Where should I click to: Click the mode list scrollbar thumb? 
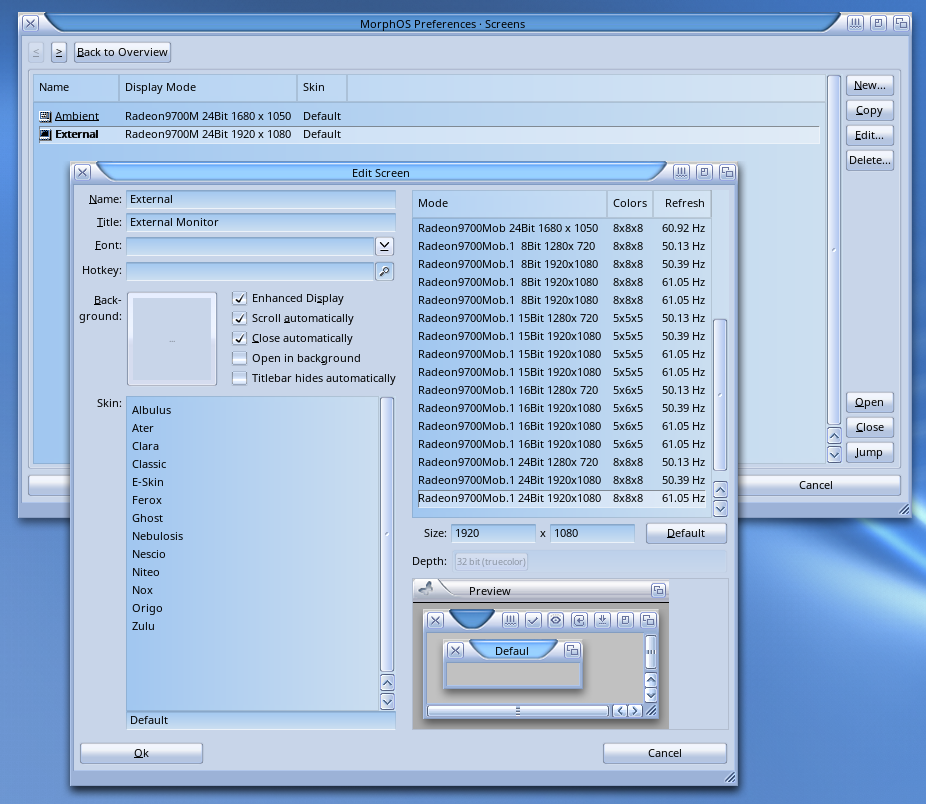coord(720,395)
